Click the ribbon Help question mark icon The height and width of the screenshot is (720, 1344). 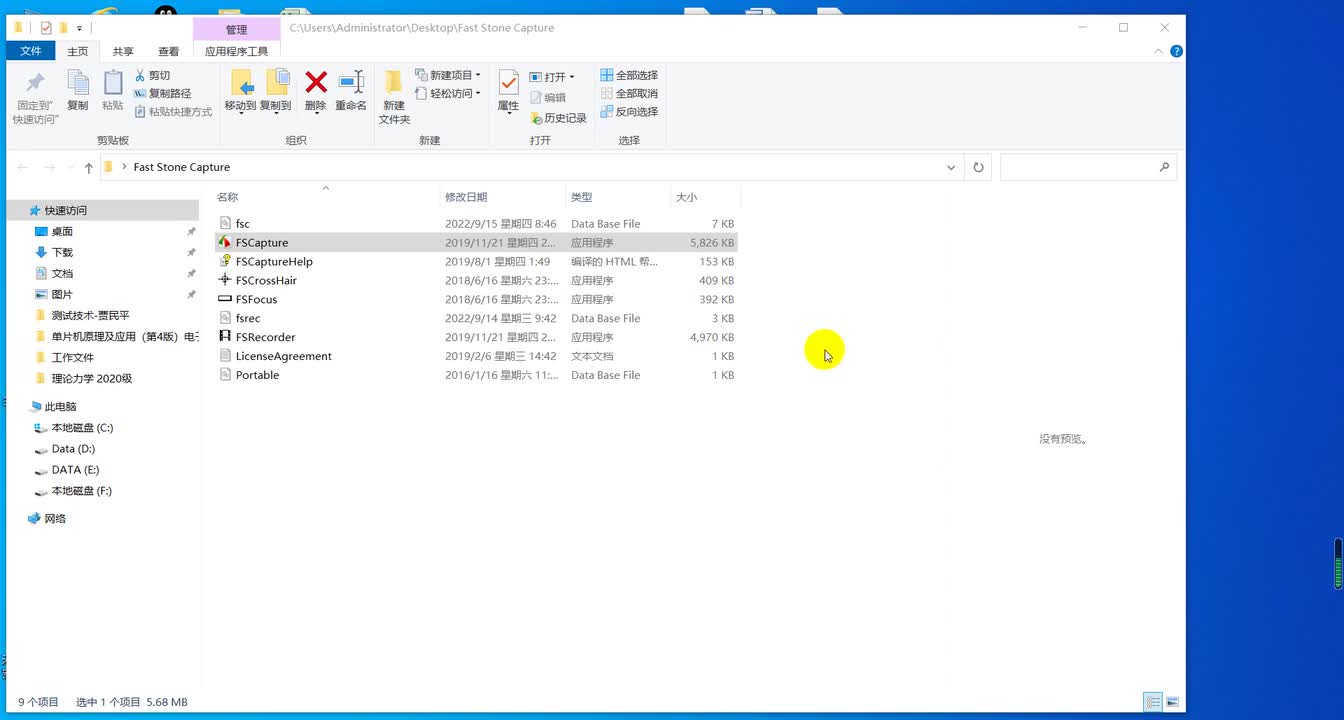point(1176,51)
